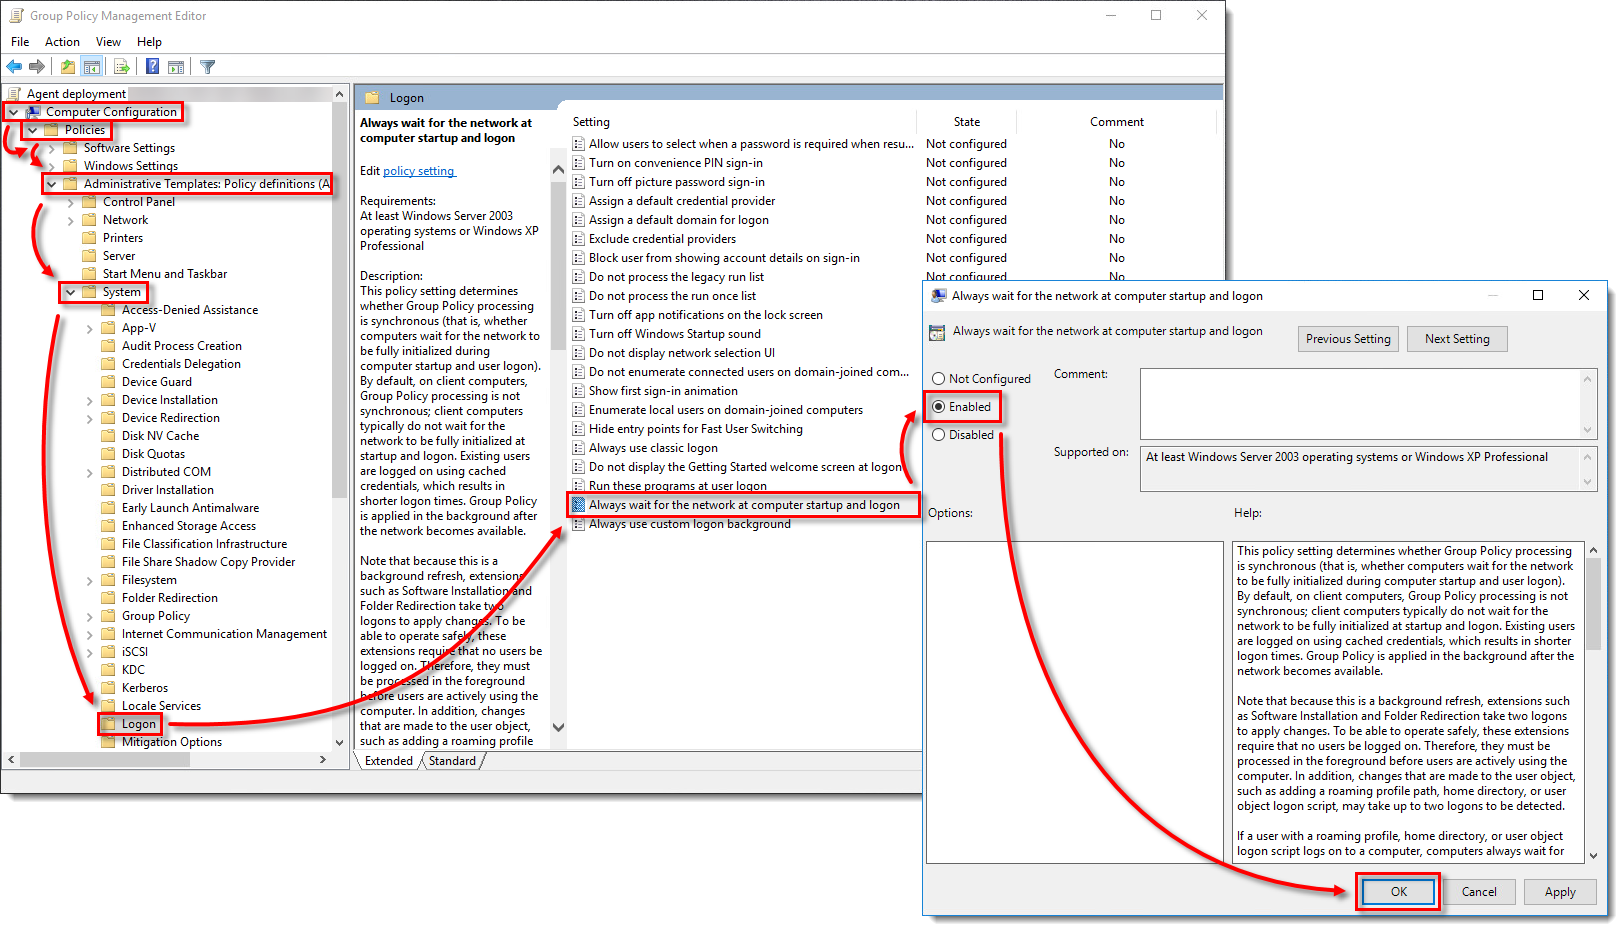1620x926 pixels.
Task: Click the Export List toolbar icon
Action: pos(122,67)
